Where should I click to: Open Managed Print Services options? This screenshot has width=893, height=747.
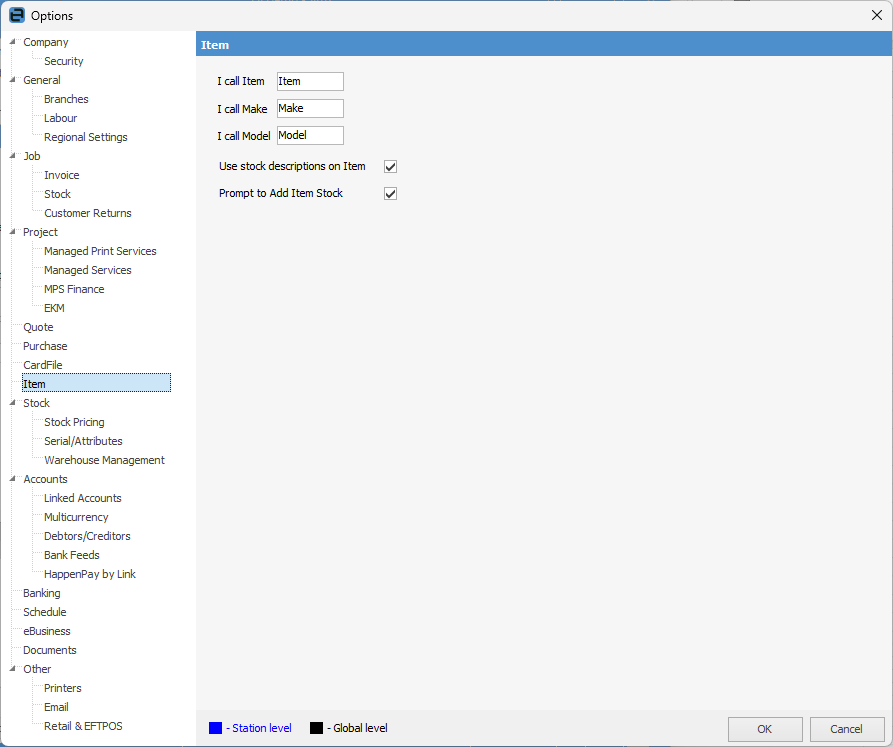[x=100, y=251]
